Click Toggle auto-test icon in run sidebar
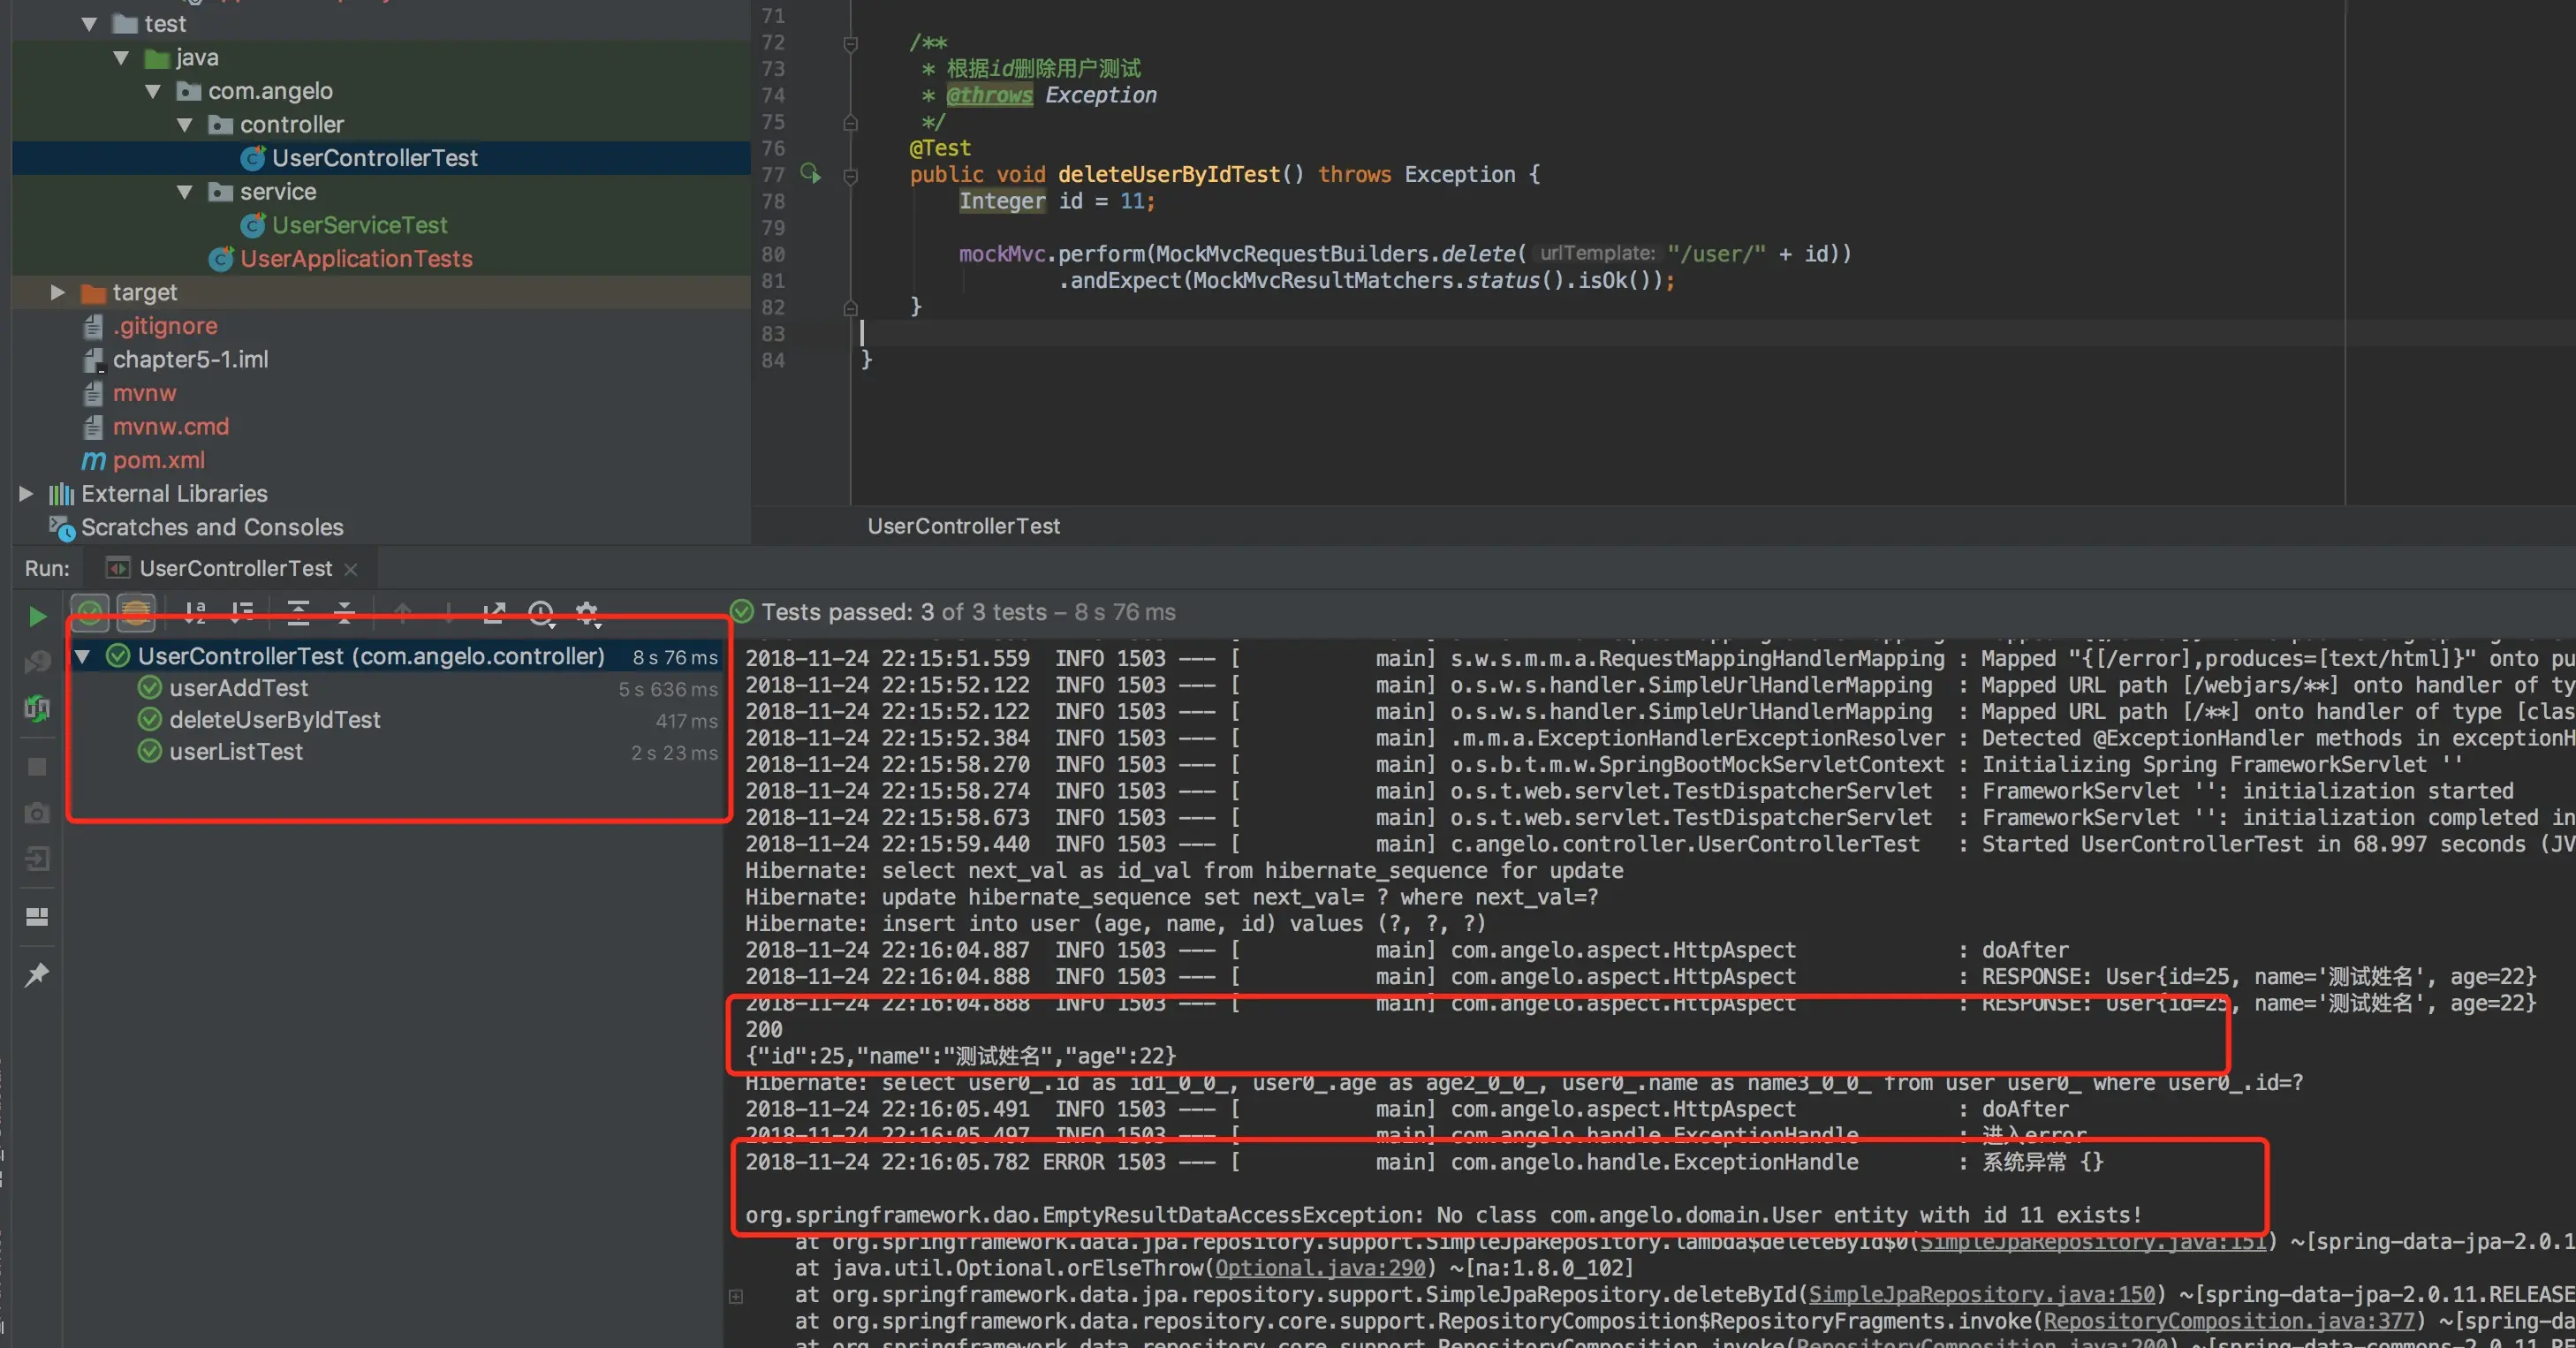Screen dimensions: 2576x1348 click(37, 708)
